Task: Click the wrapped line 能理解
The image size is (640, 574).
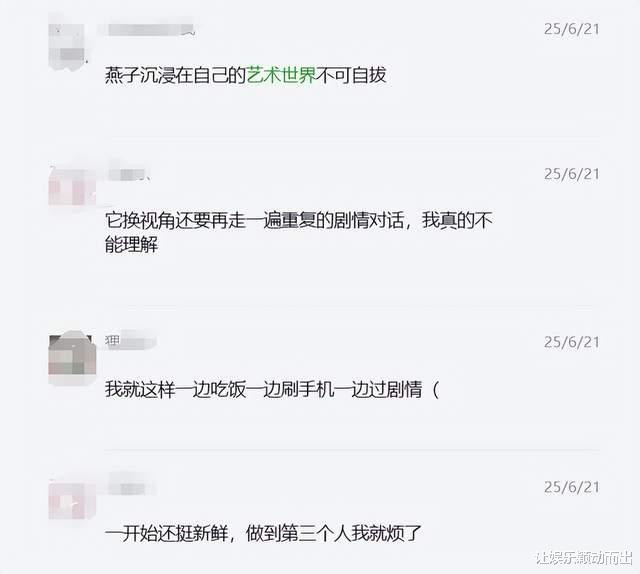Action: [131, 245]
